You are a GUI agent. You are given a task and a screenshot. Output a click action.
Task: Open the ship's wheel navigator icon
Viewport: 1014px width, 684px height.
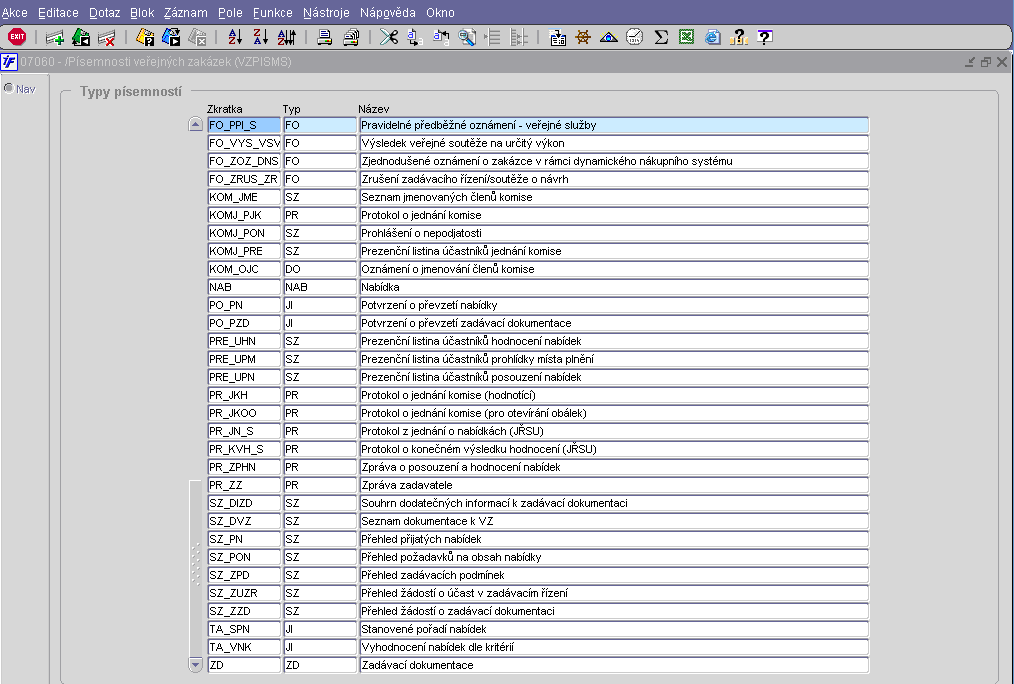click(x=583, y=37)
